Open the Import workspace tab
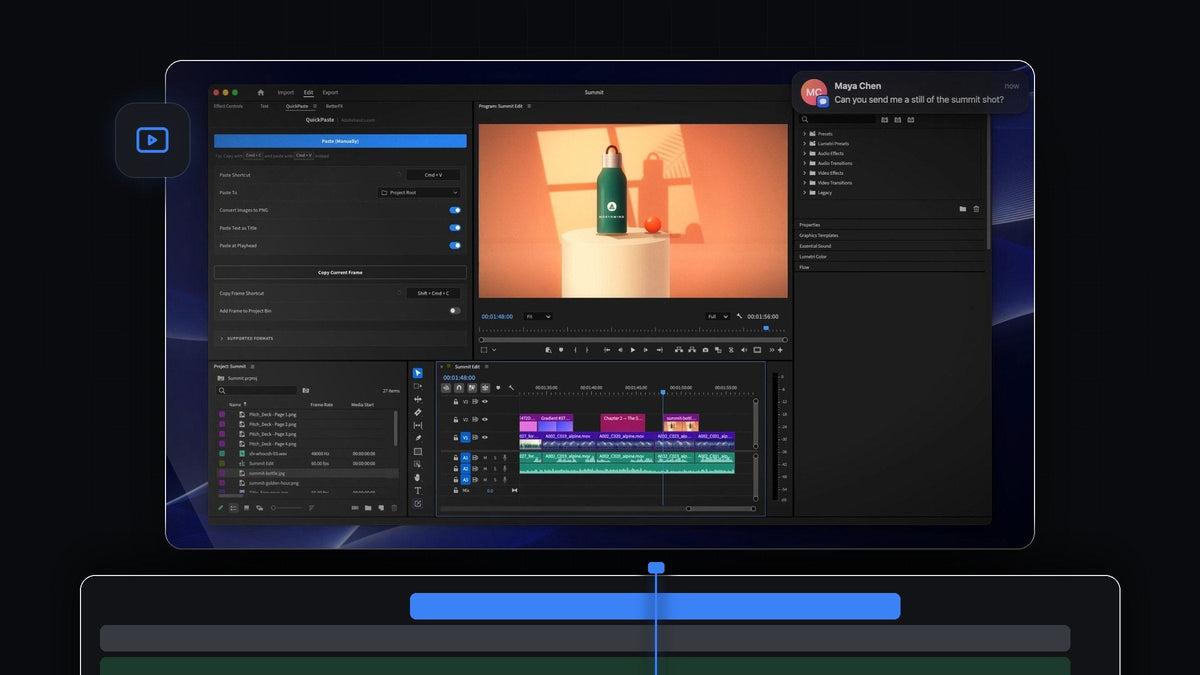 (x=286, y=92)
